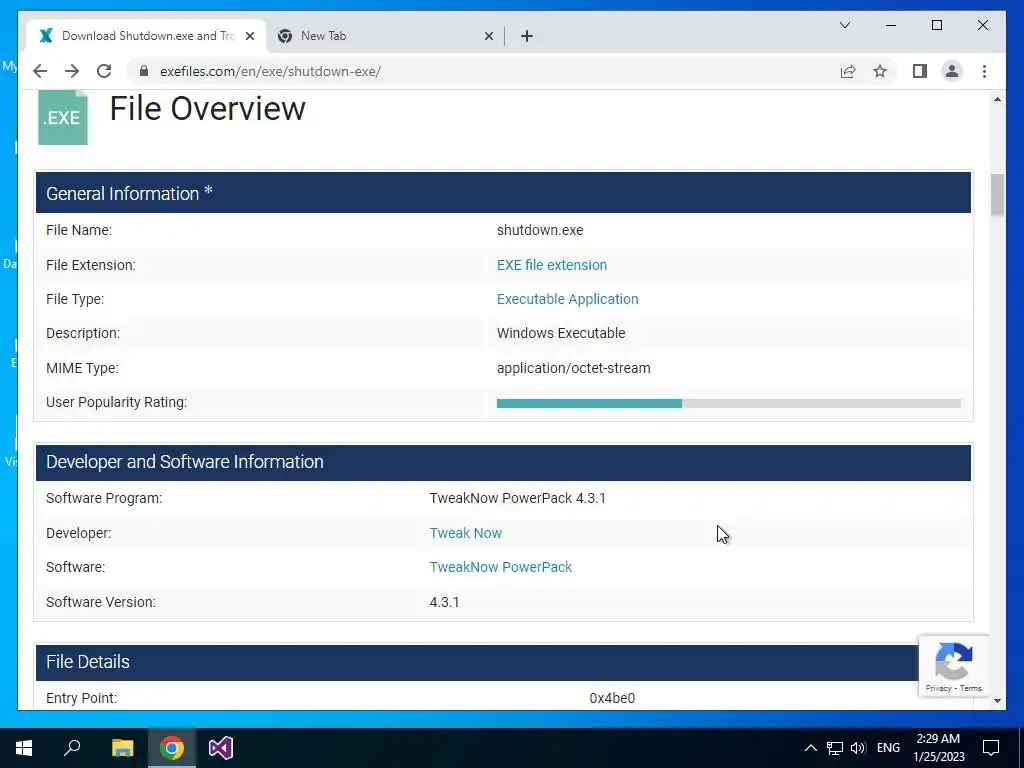1024x768 pixels.
Task: Click the Chrome taskbar icon
Action: [172, 748]
